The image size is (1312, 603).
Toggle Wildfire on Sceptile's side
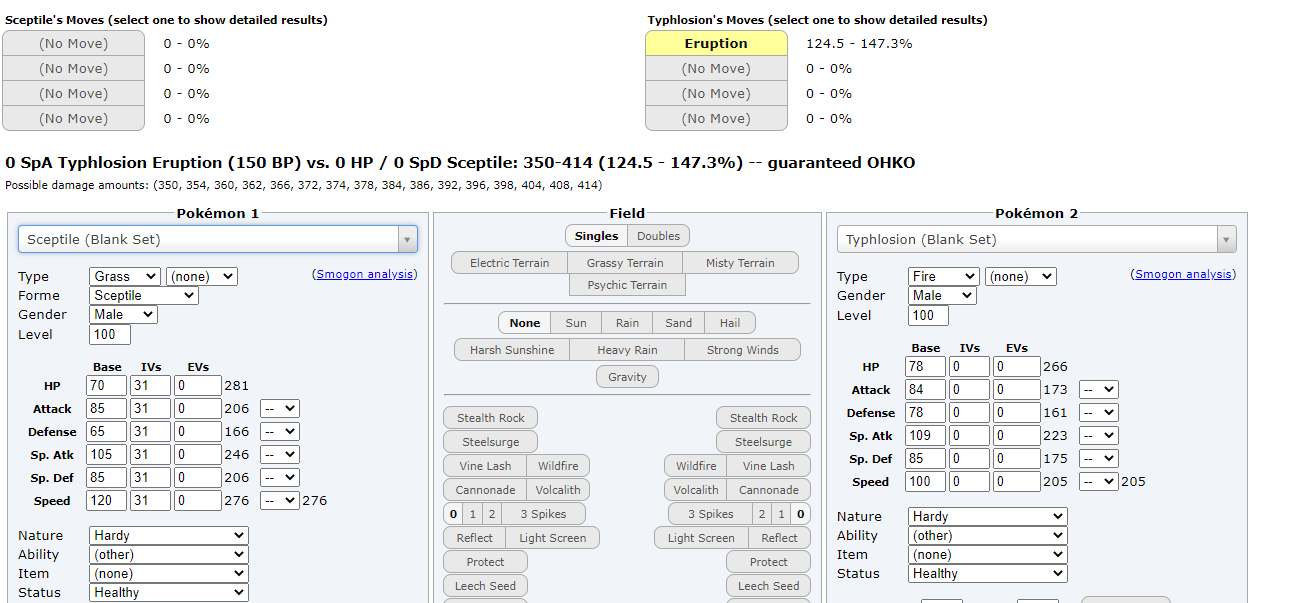pos(558,466)
